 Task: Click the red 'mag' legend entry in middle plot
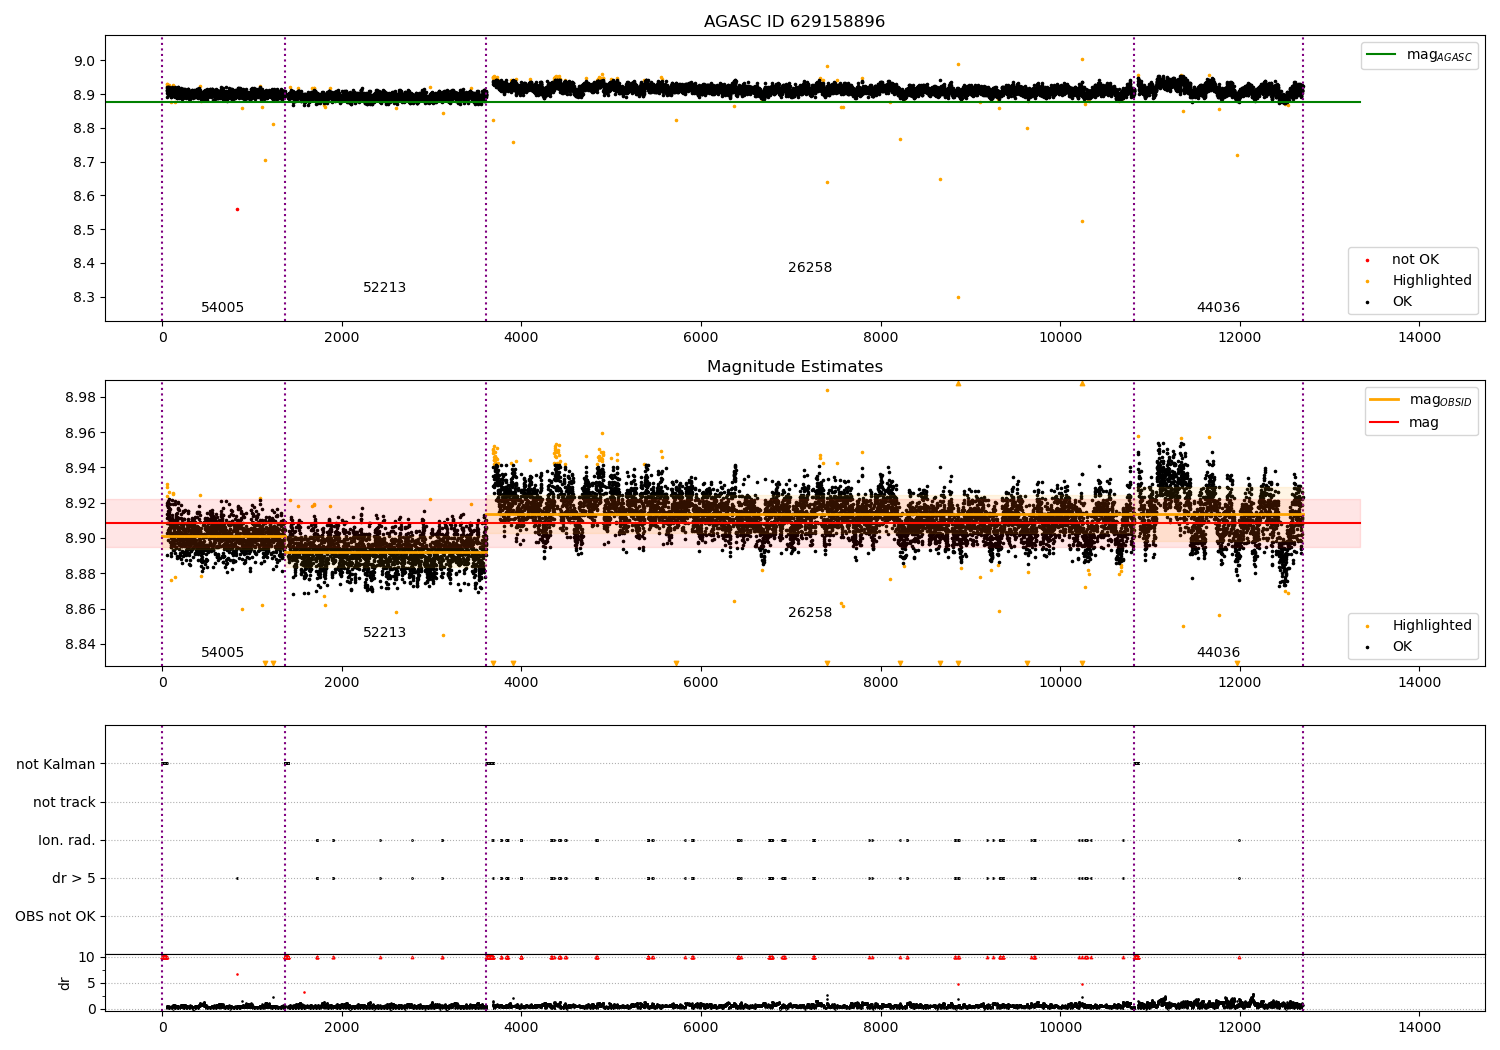tap(1405, 422)
